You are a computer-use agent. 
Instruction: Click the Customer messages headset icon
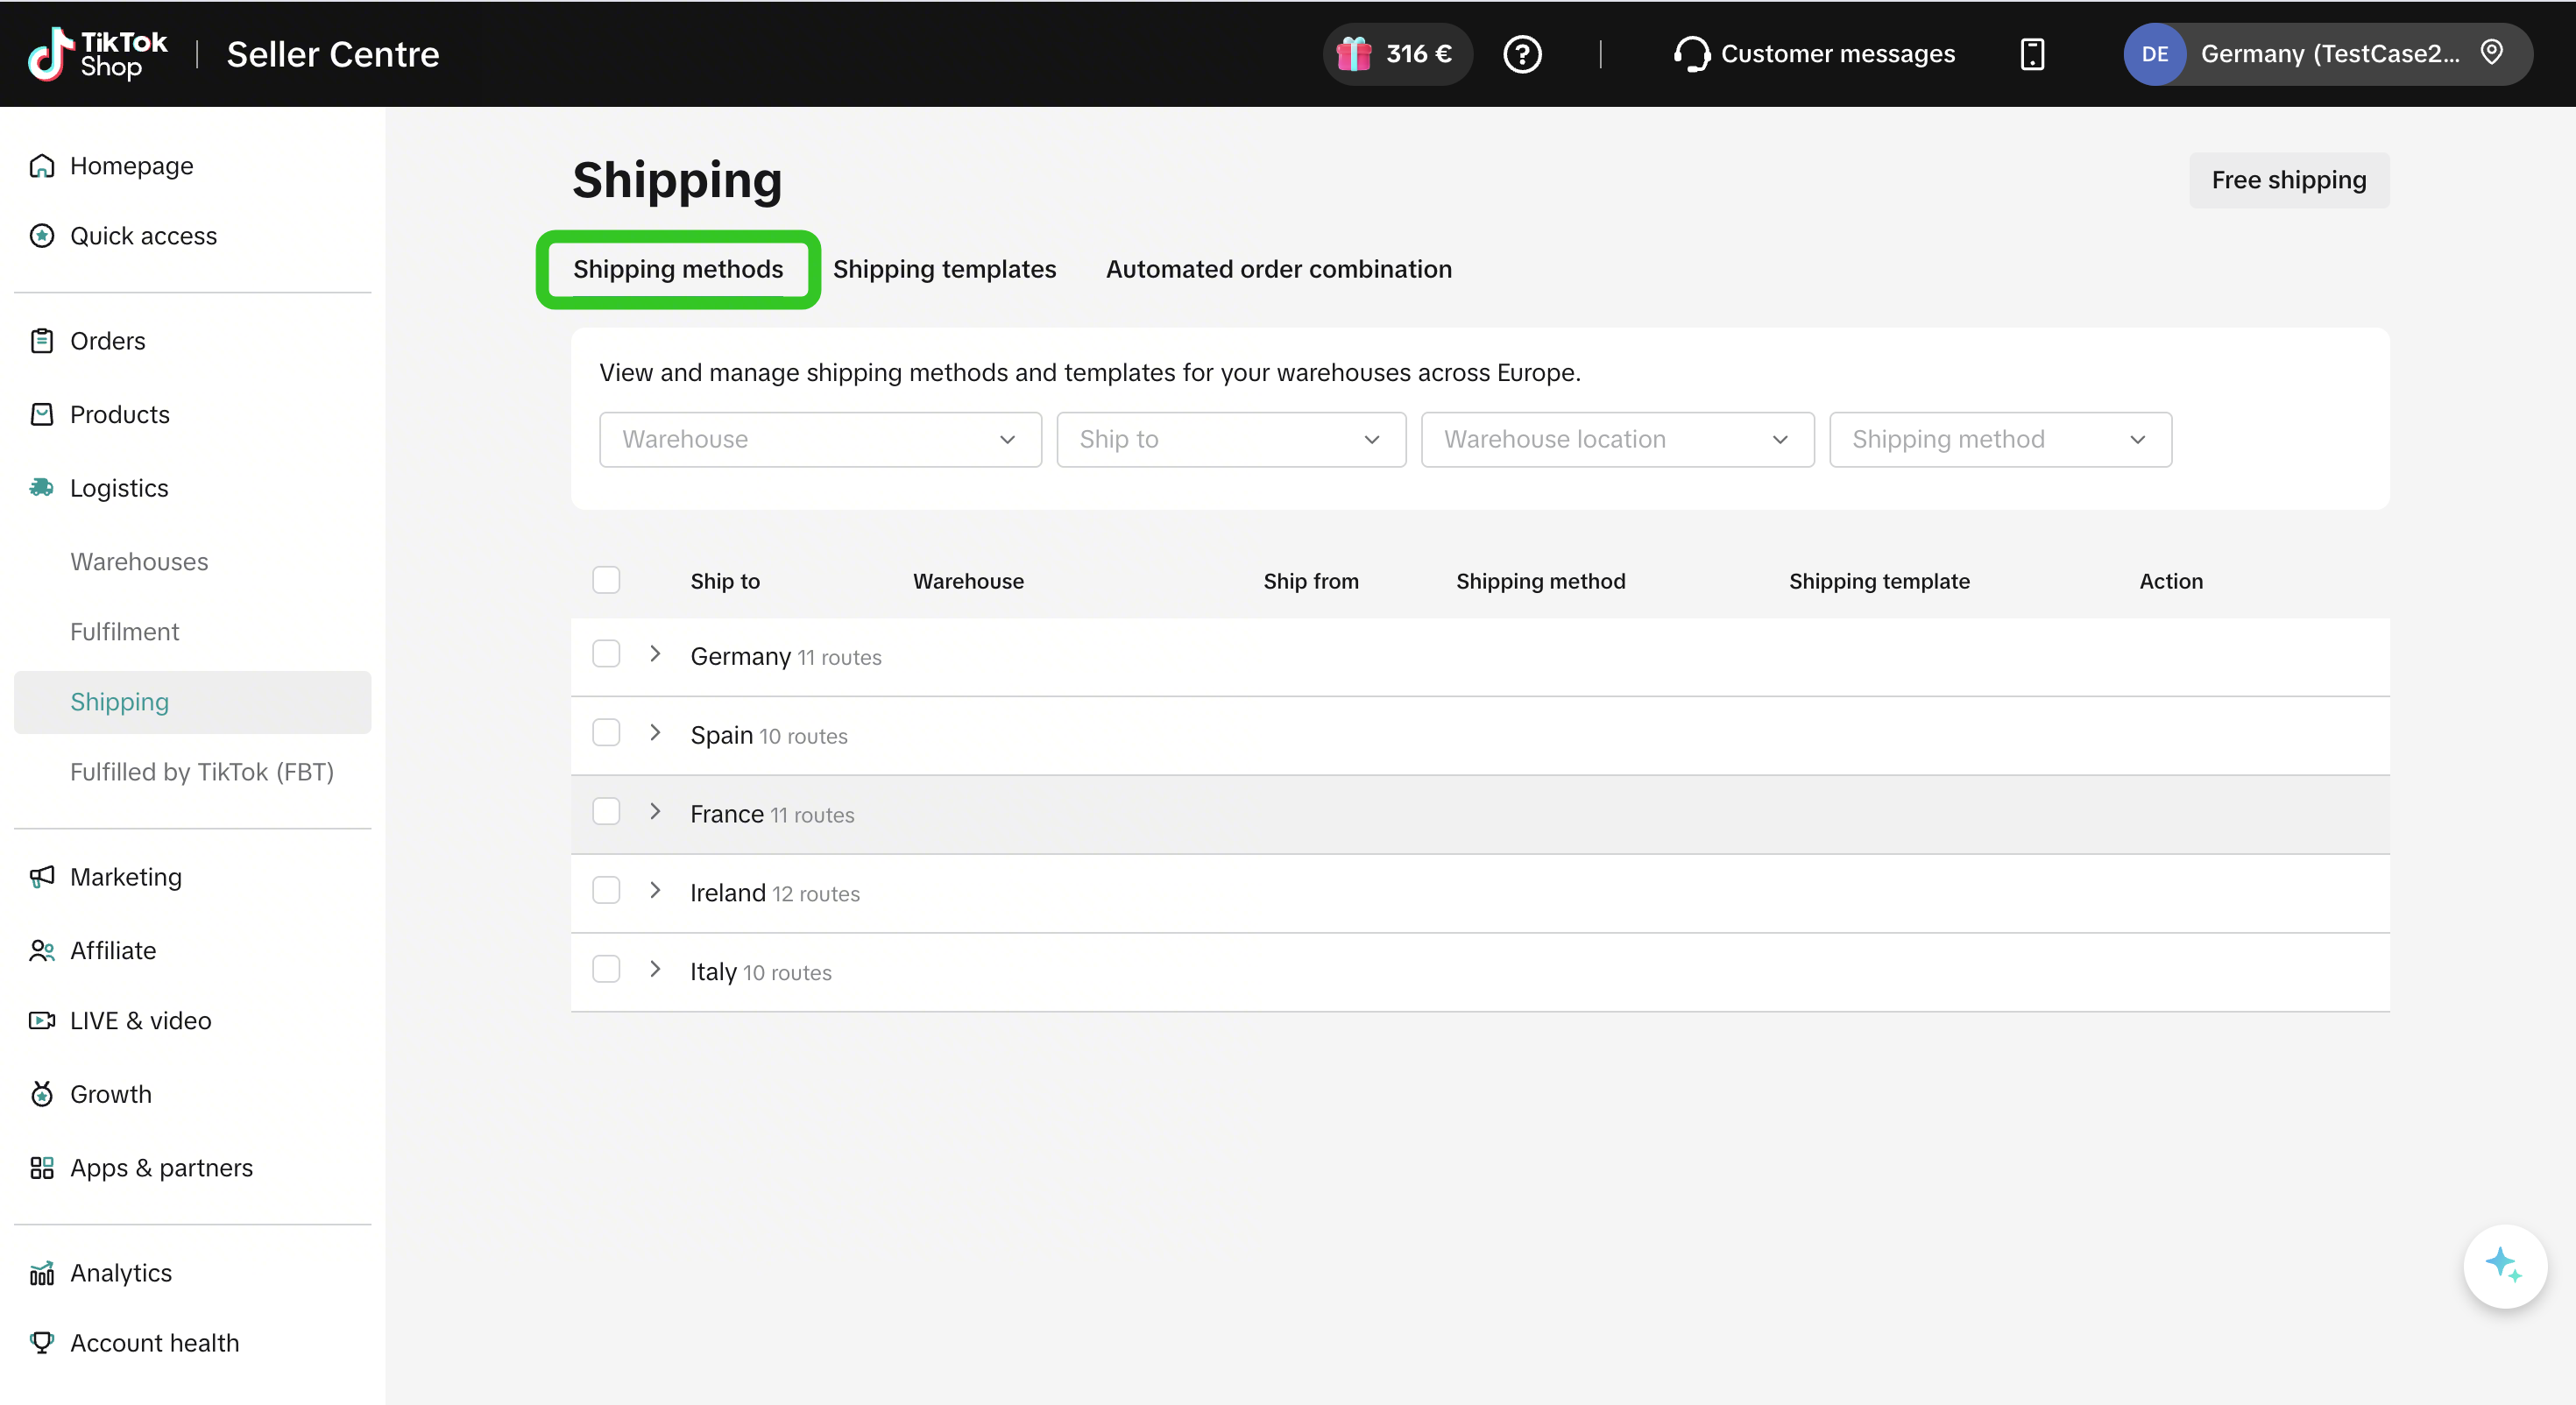pos(1691,54)
